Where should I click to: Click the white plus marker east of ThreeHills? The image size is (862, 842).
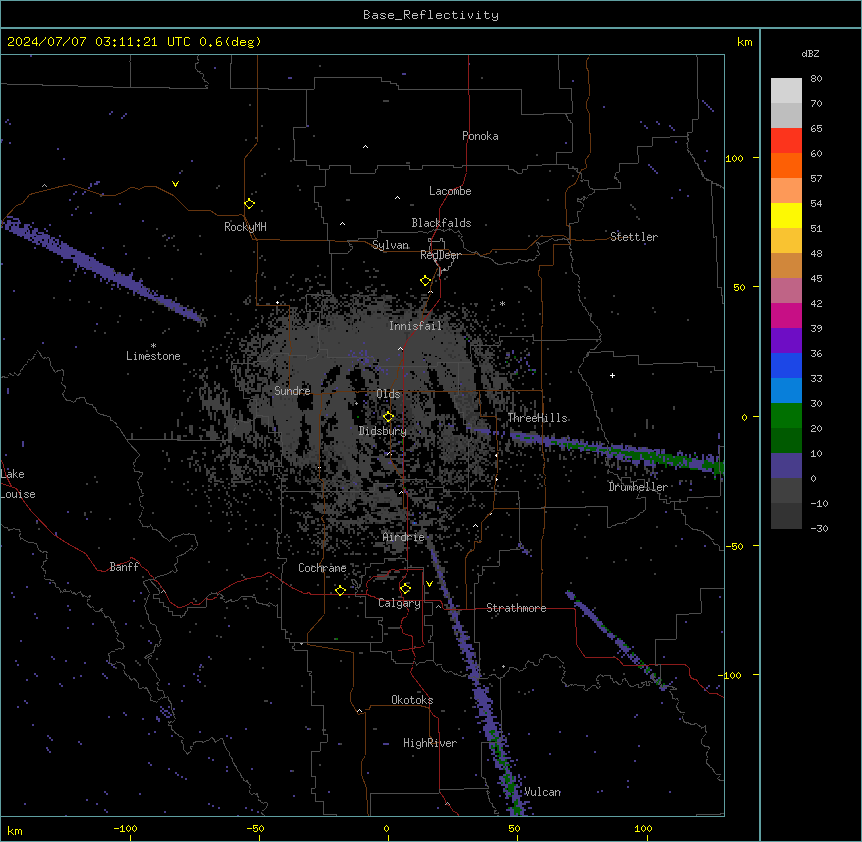point(612,375)
